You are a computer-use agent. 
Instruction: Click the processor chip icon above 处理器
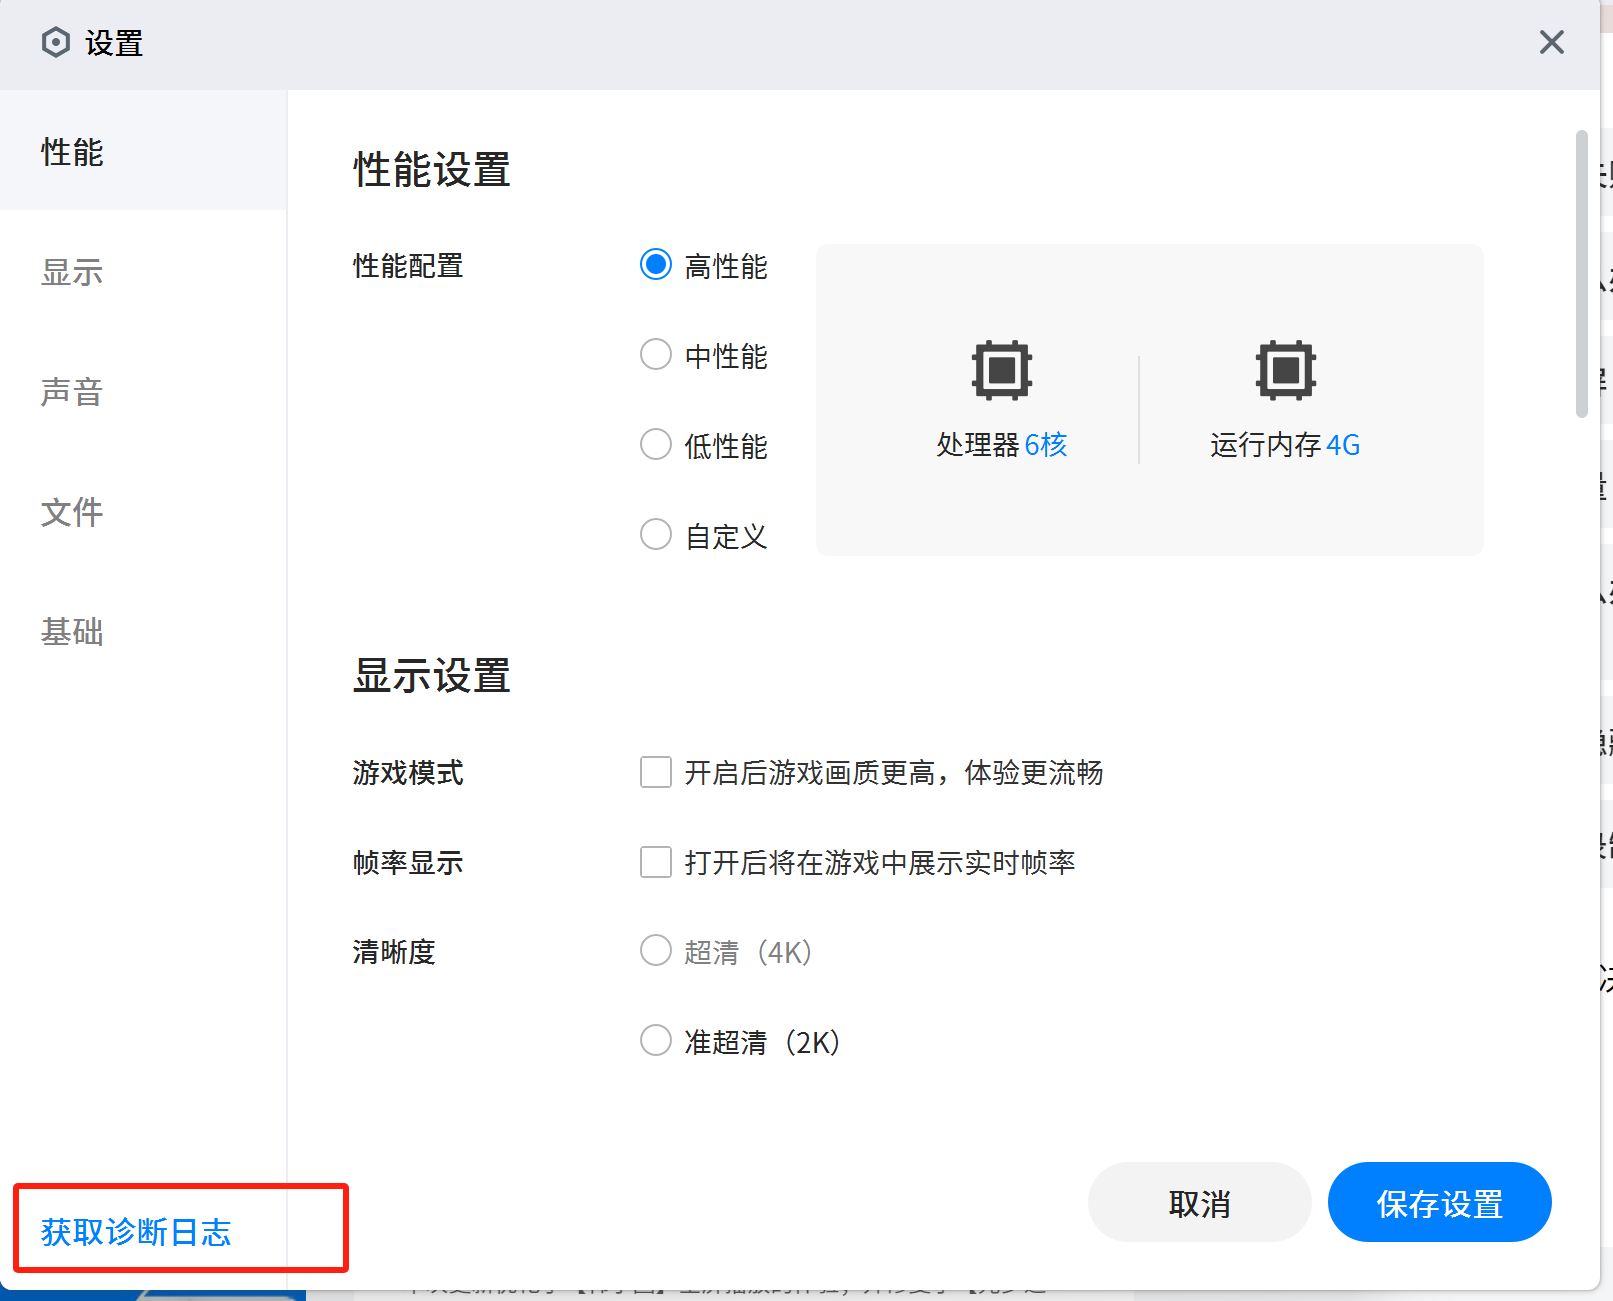click(x=1002, y=370)
